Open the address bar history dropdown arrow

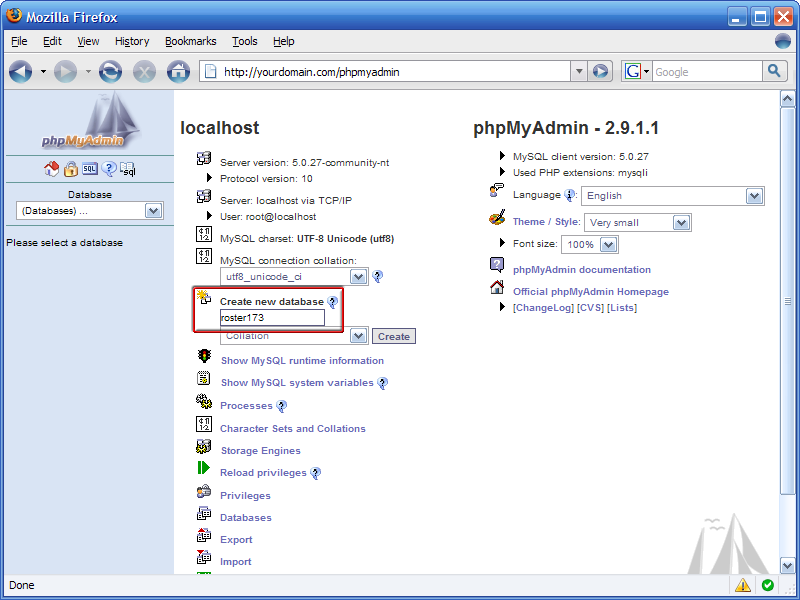pos(579,71)
